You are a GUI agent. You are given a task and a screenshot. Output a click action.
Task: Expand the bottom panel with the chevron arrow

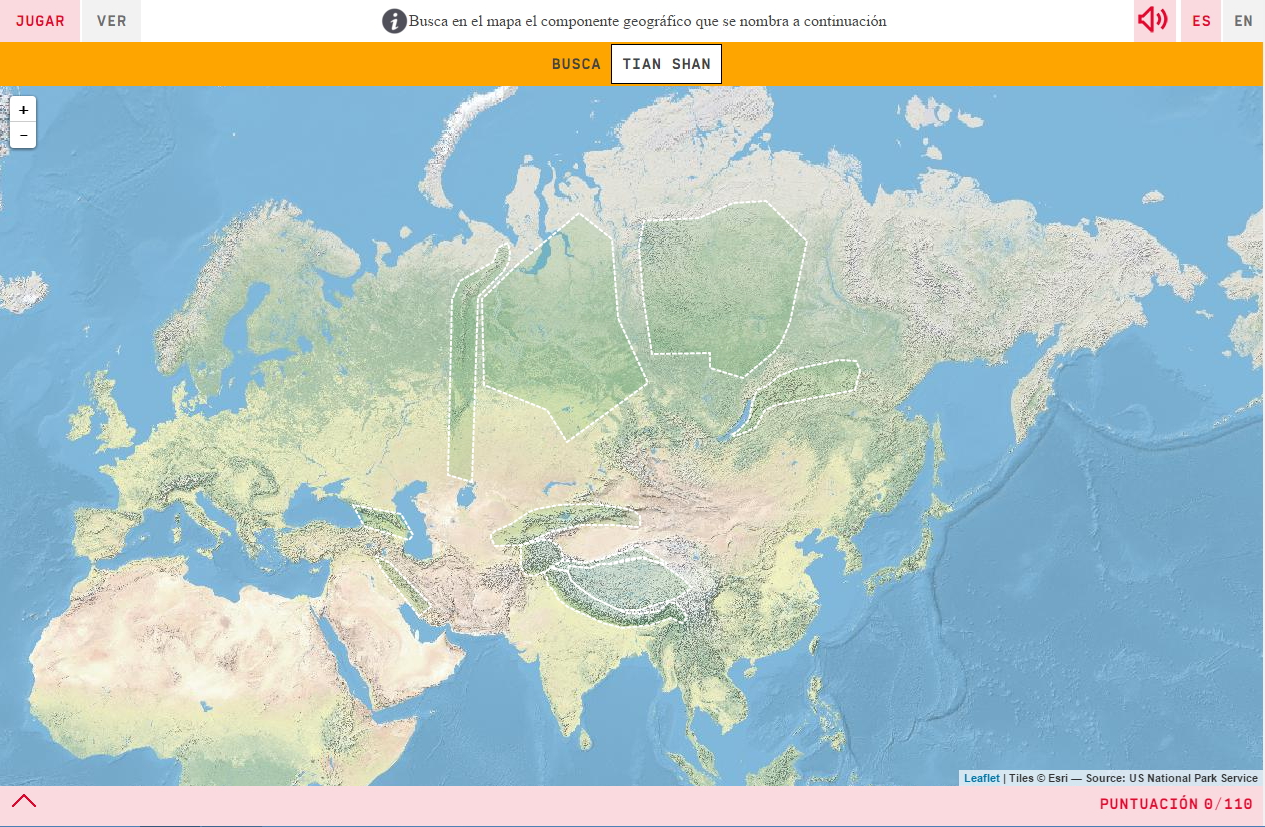pyautogui.click(x=24, y=800)
